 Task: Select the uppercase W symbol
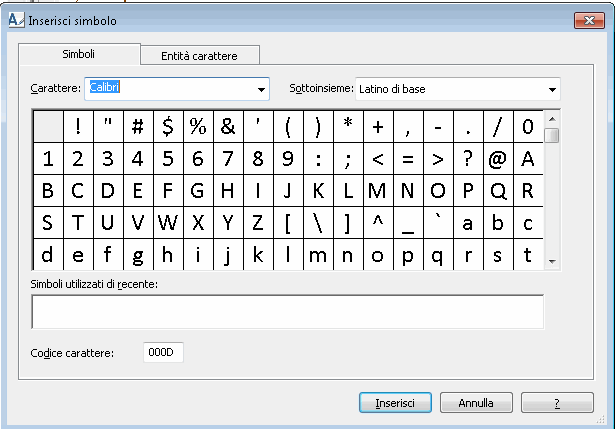[x=168, y=222]
